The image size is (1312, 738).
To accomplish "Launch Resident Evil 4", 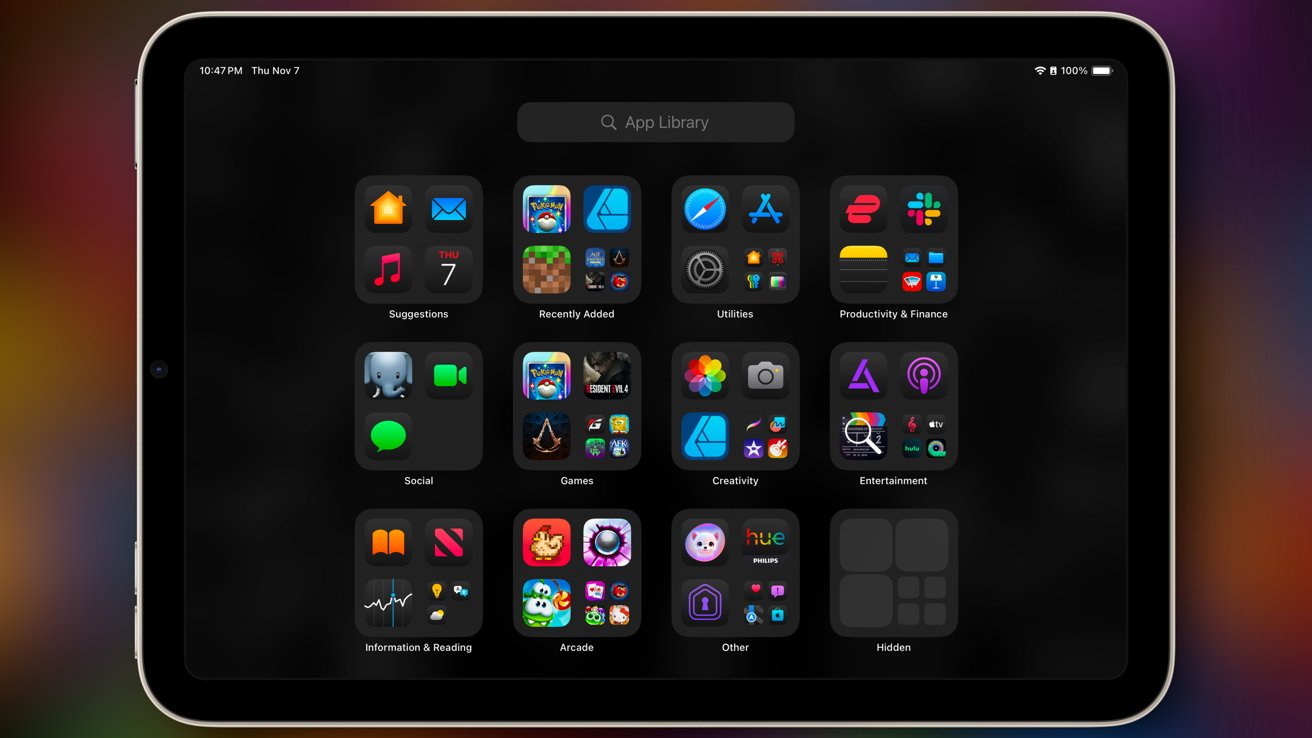I will (607, 376).
